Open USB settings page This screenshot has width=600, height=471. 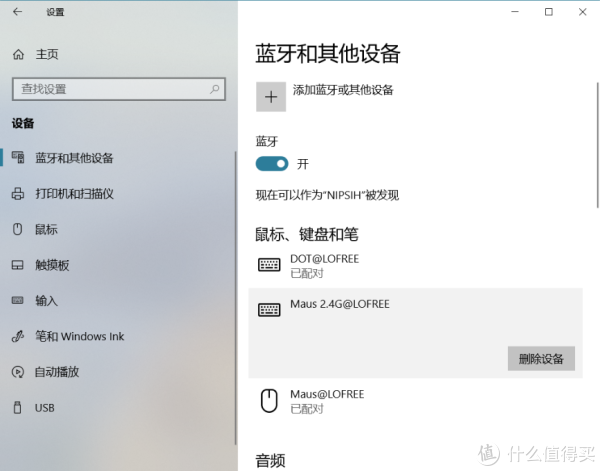[44, 408]
